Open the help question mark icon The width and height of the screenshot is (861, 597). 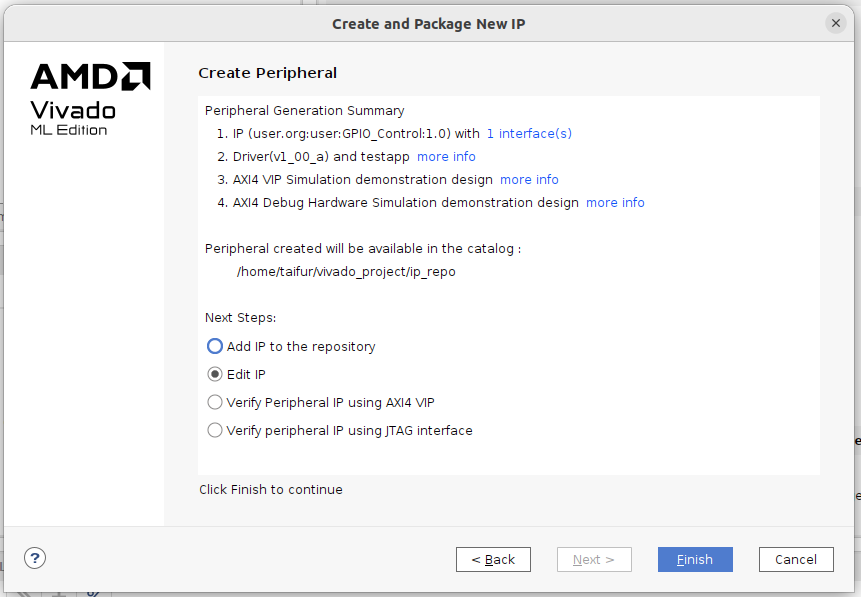pyautogui.click(x=35, y=559)
